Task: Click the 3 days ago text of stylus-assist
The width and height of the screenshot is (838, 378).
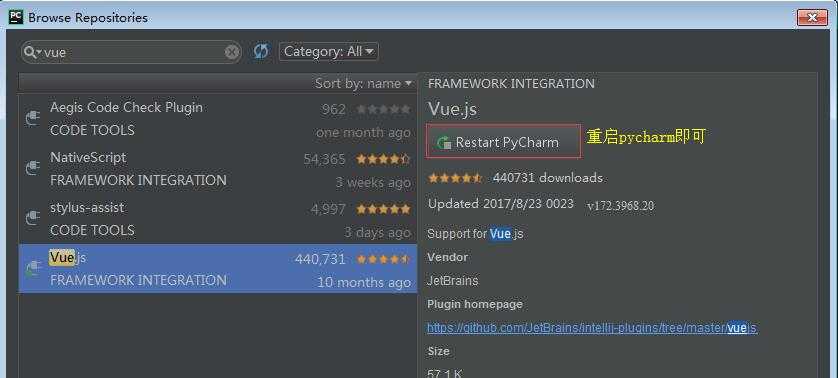Action: [377, 232]
